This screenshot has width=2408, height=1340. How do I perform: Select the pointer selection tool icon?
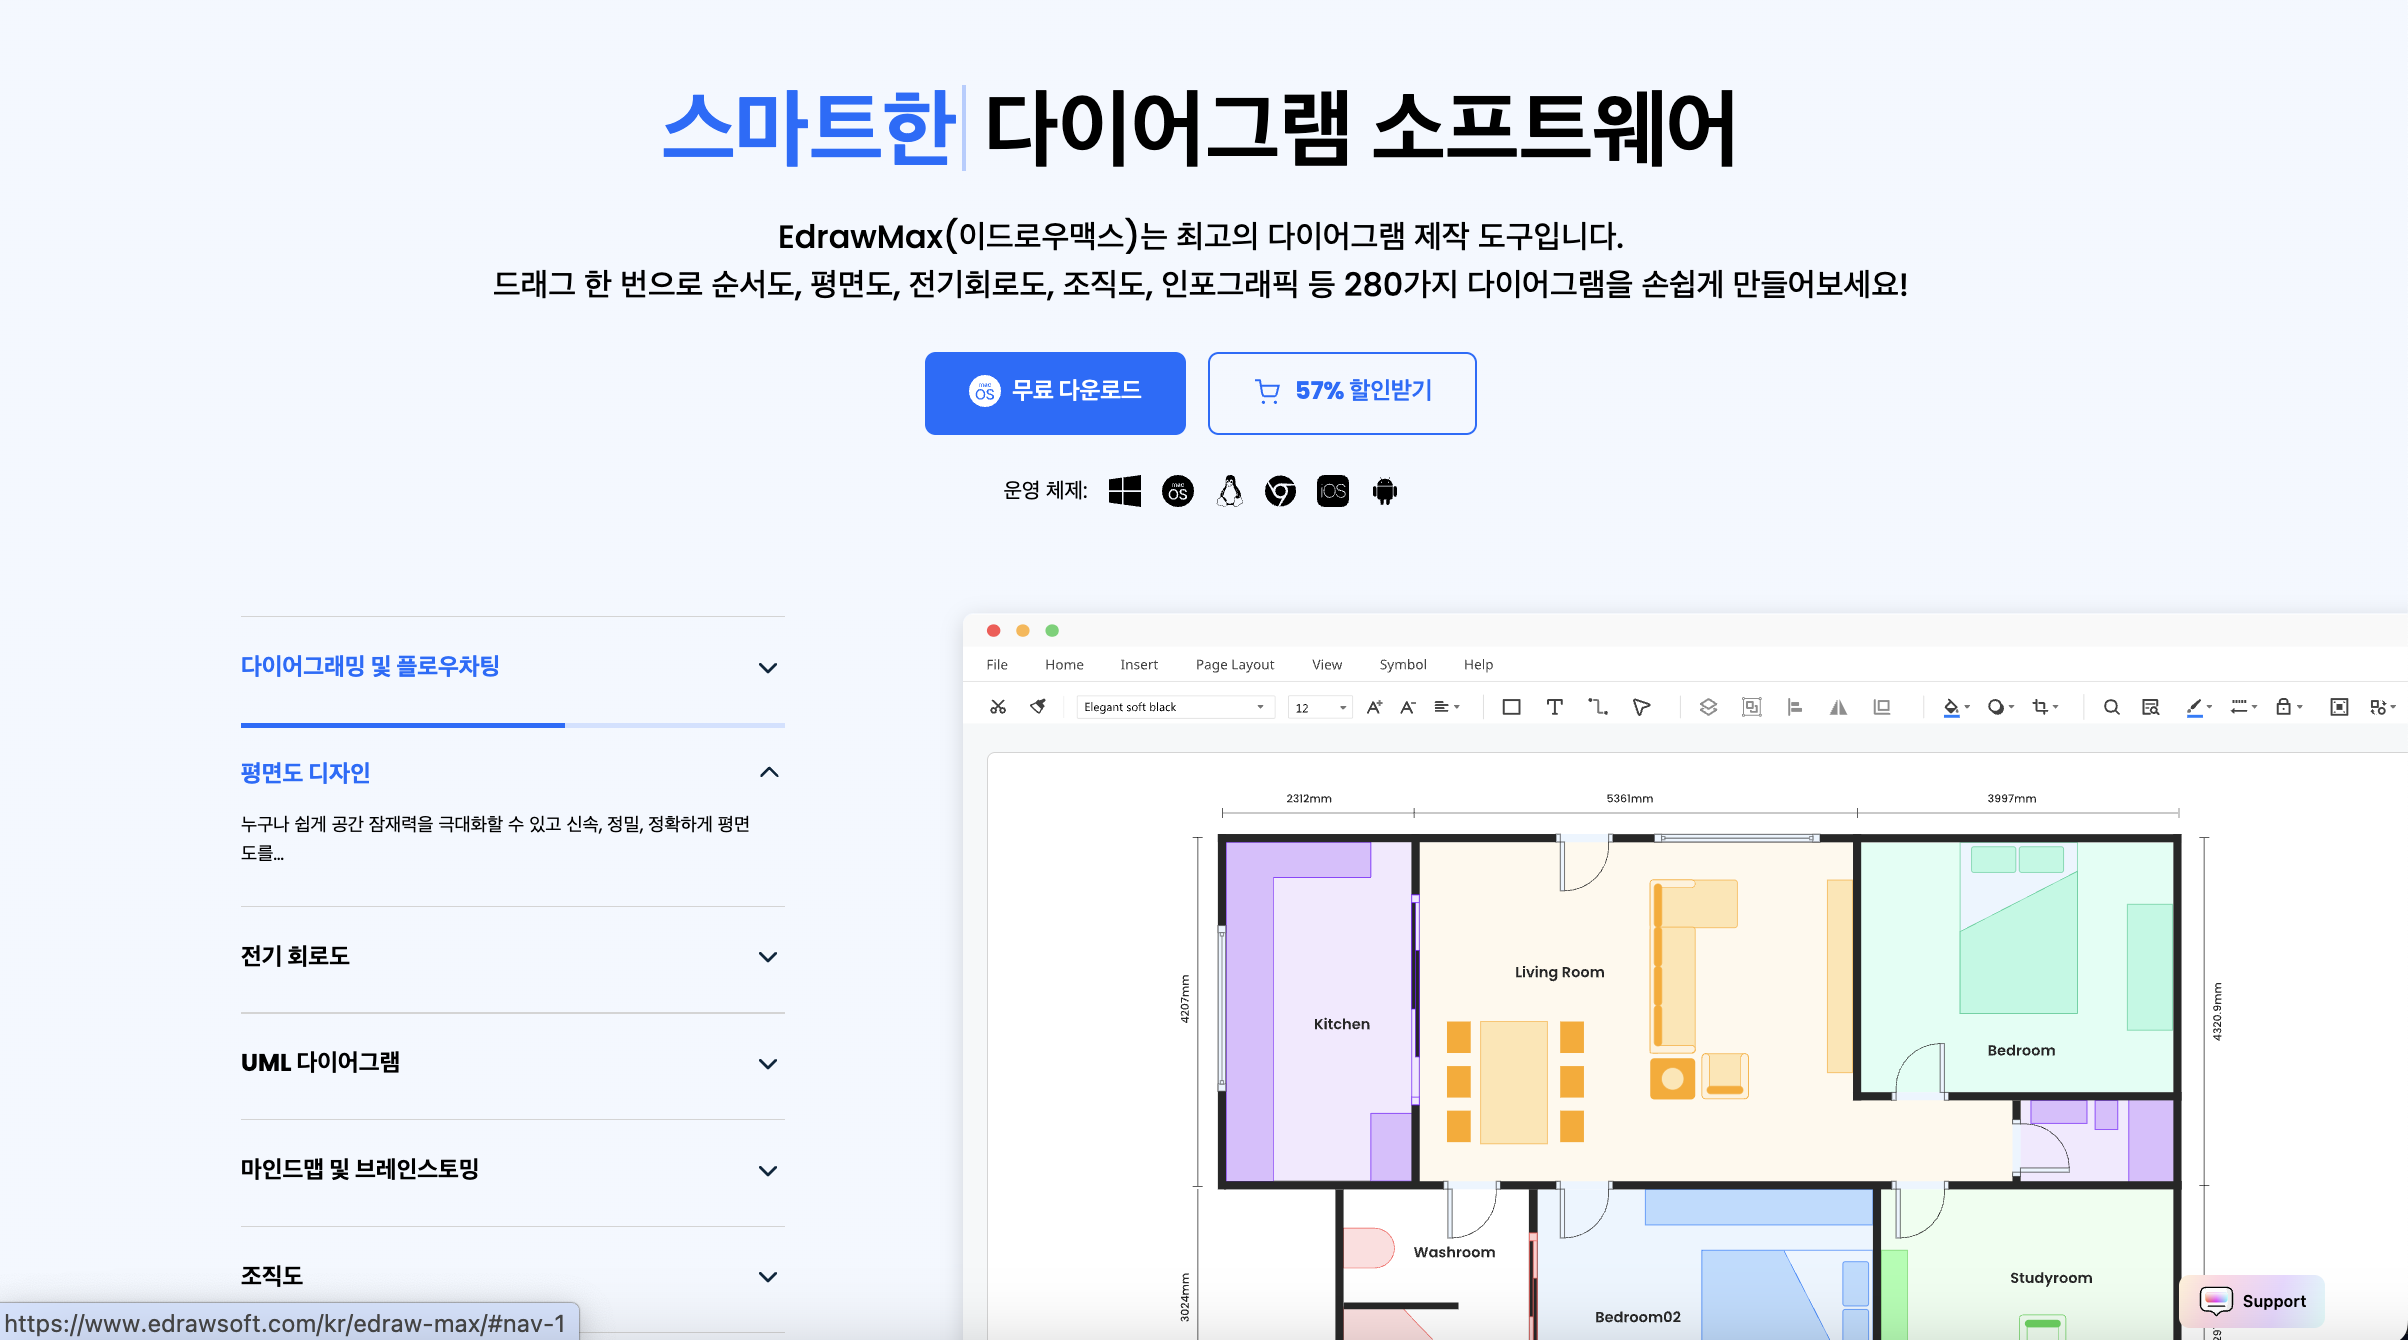[1641, 707]
